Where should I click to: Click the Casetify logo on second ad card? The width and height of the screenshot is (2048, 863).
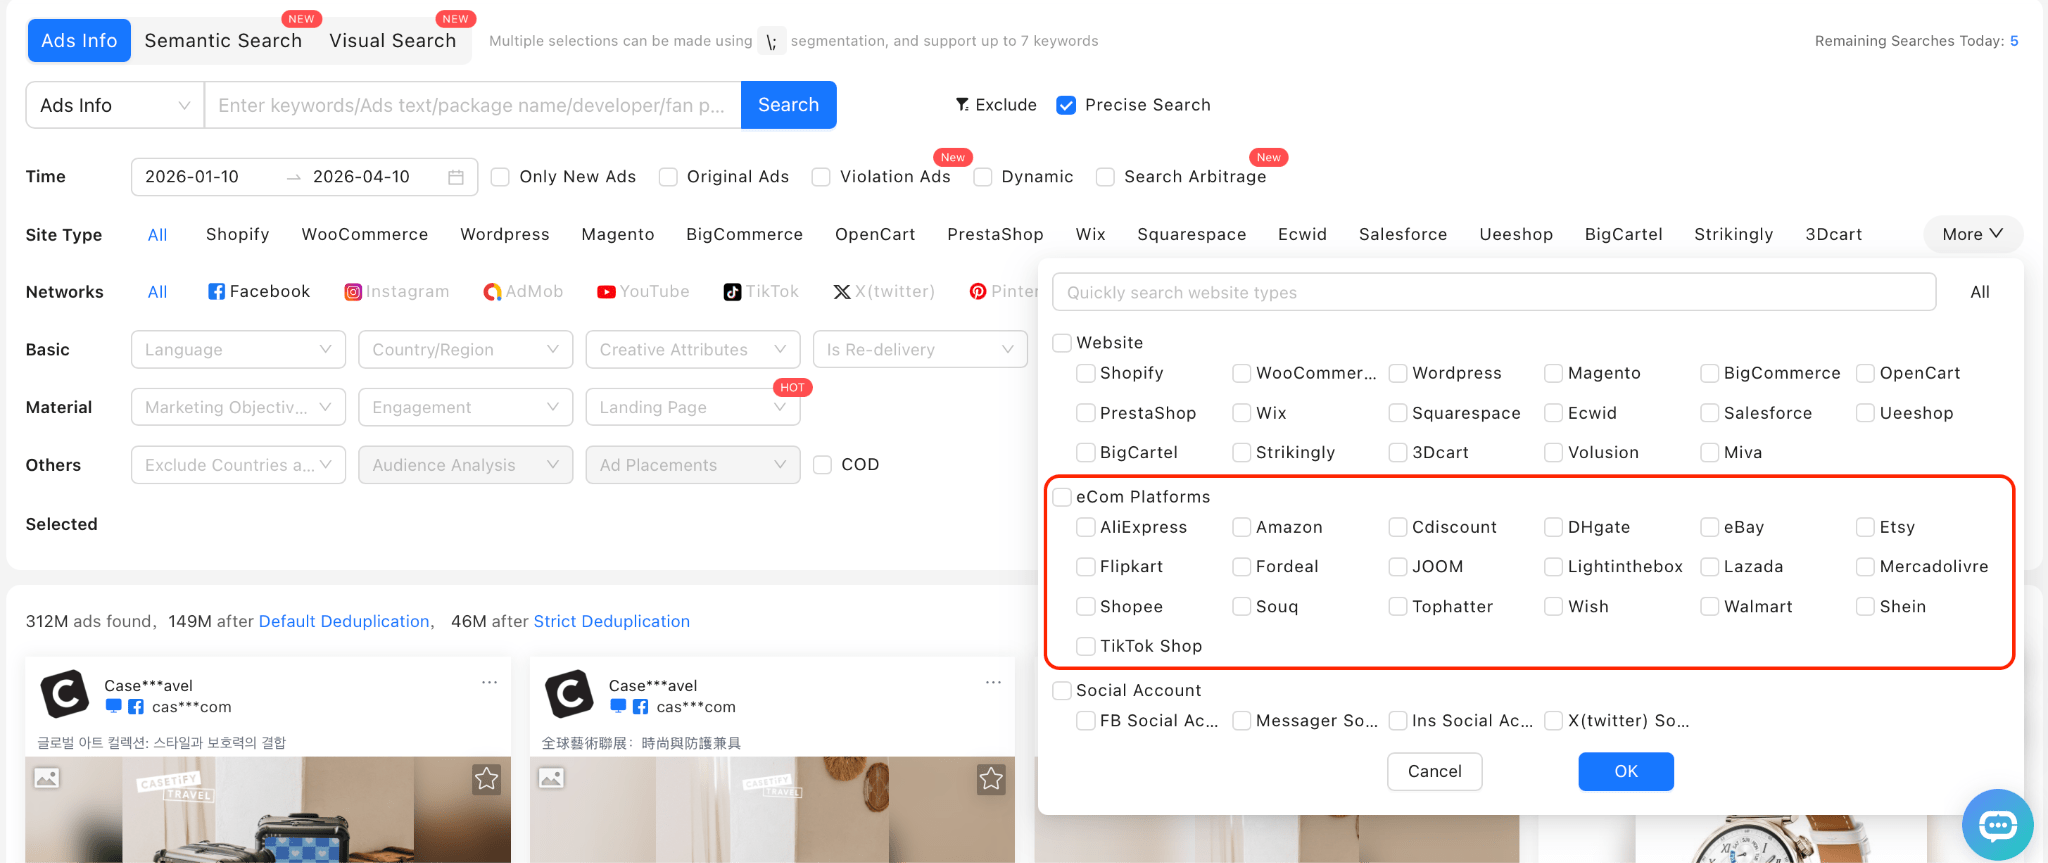pos(569,694)
